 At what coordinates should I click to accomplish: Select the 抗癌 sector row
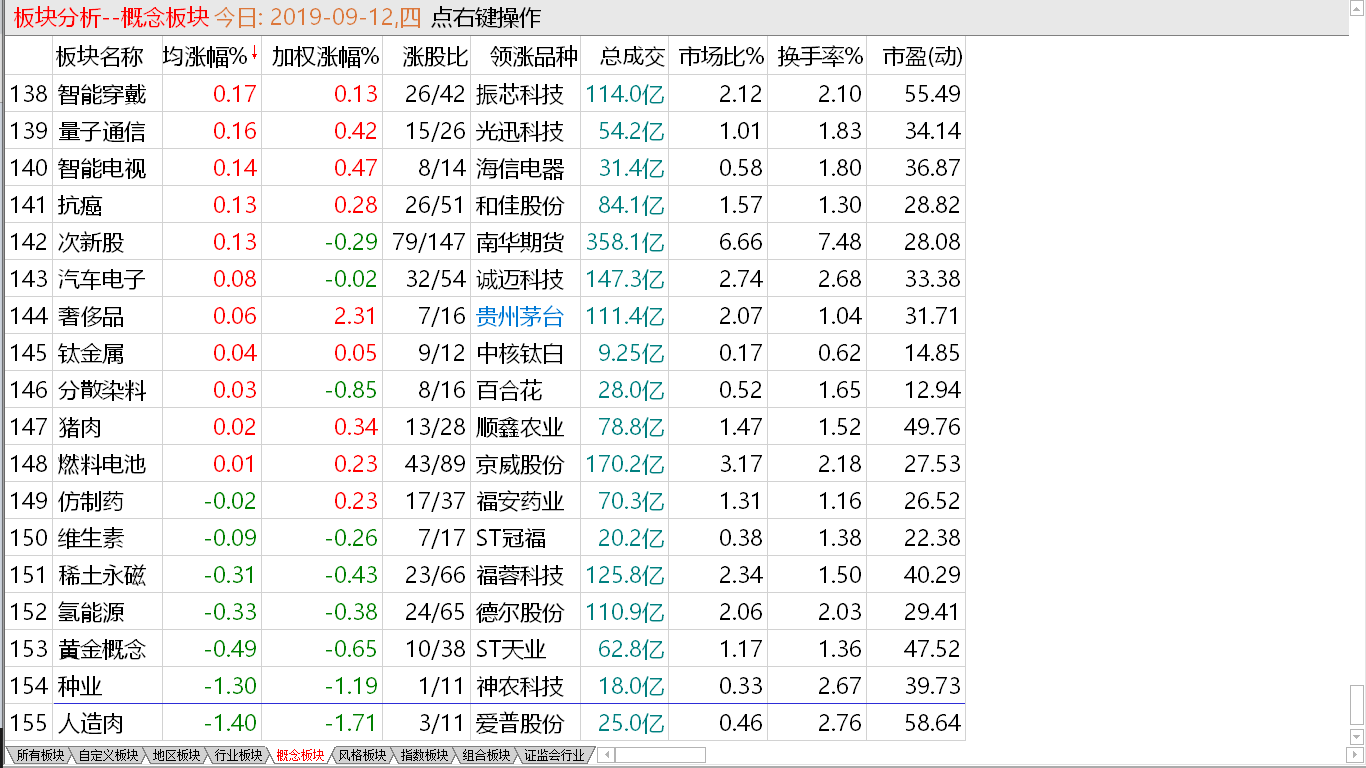coord(485,205)
